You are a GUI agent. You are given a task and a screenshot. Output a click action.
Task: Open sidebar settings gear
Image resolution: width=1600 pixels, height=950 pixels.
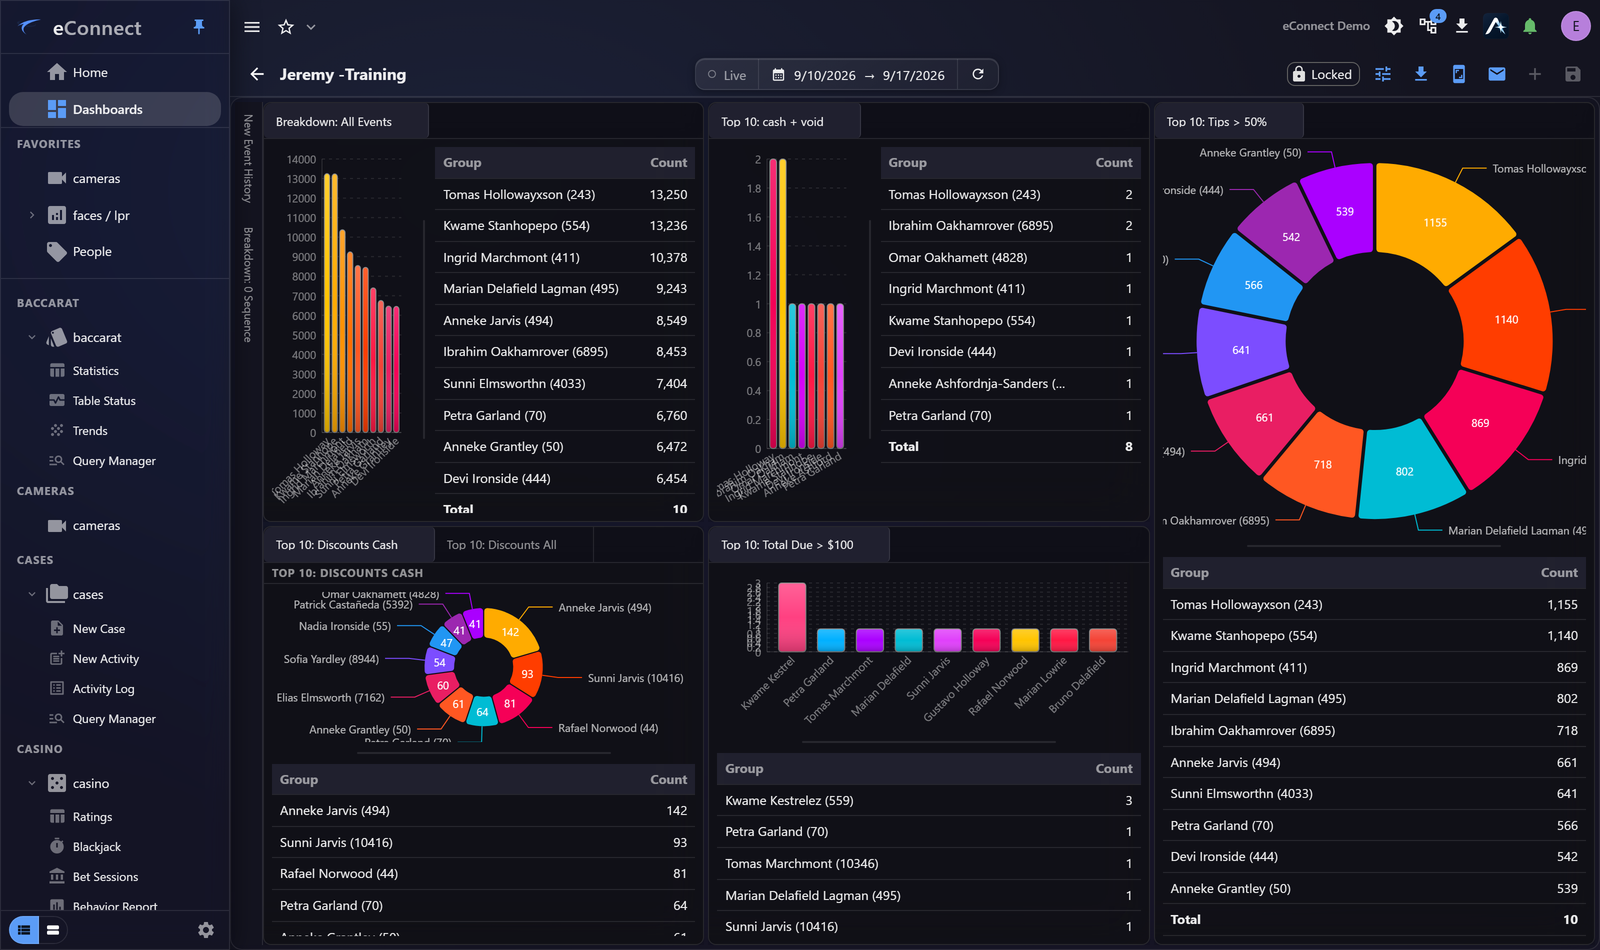coord(206,930)
